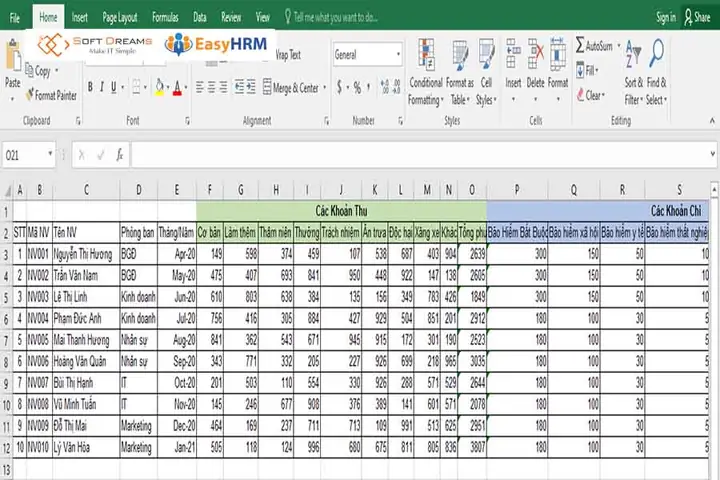Open the AutoSum dropdown arrow
Image resolution: width=720 pixels, height=480 pixels.
(x=619, y=45)
